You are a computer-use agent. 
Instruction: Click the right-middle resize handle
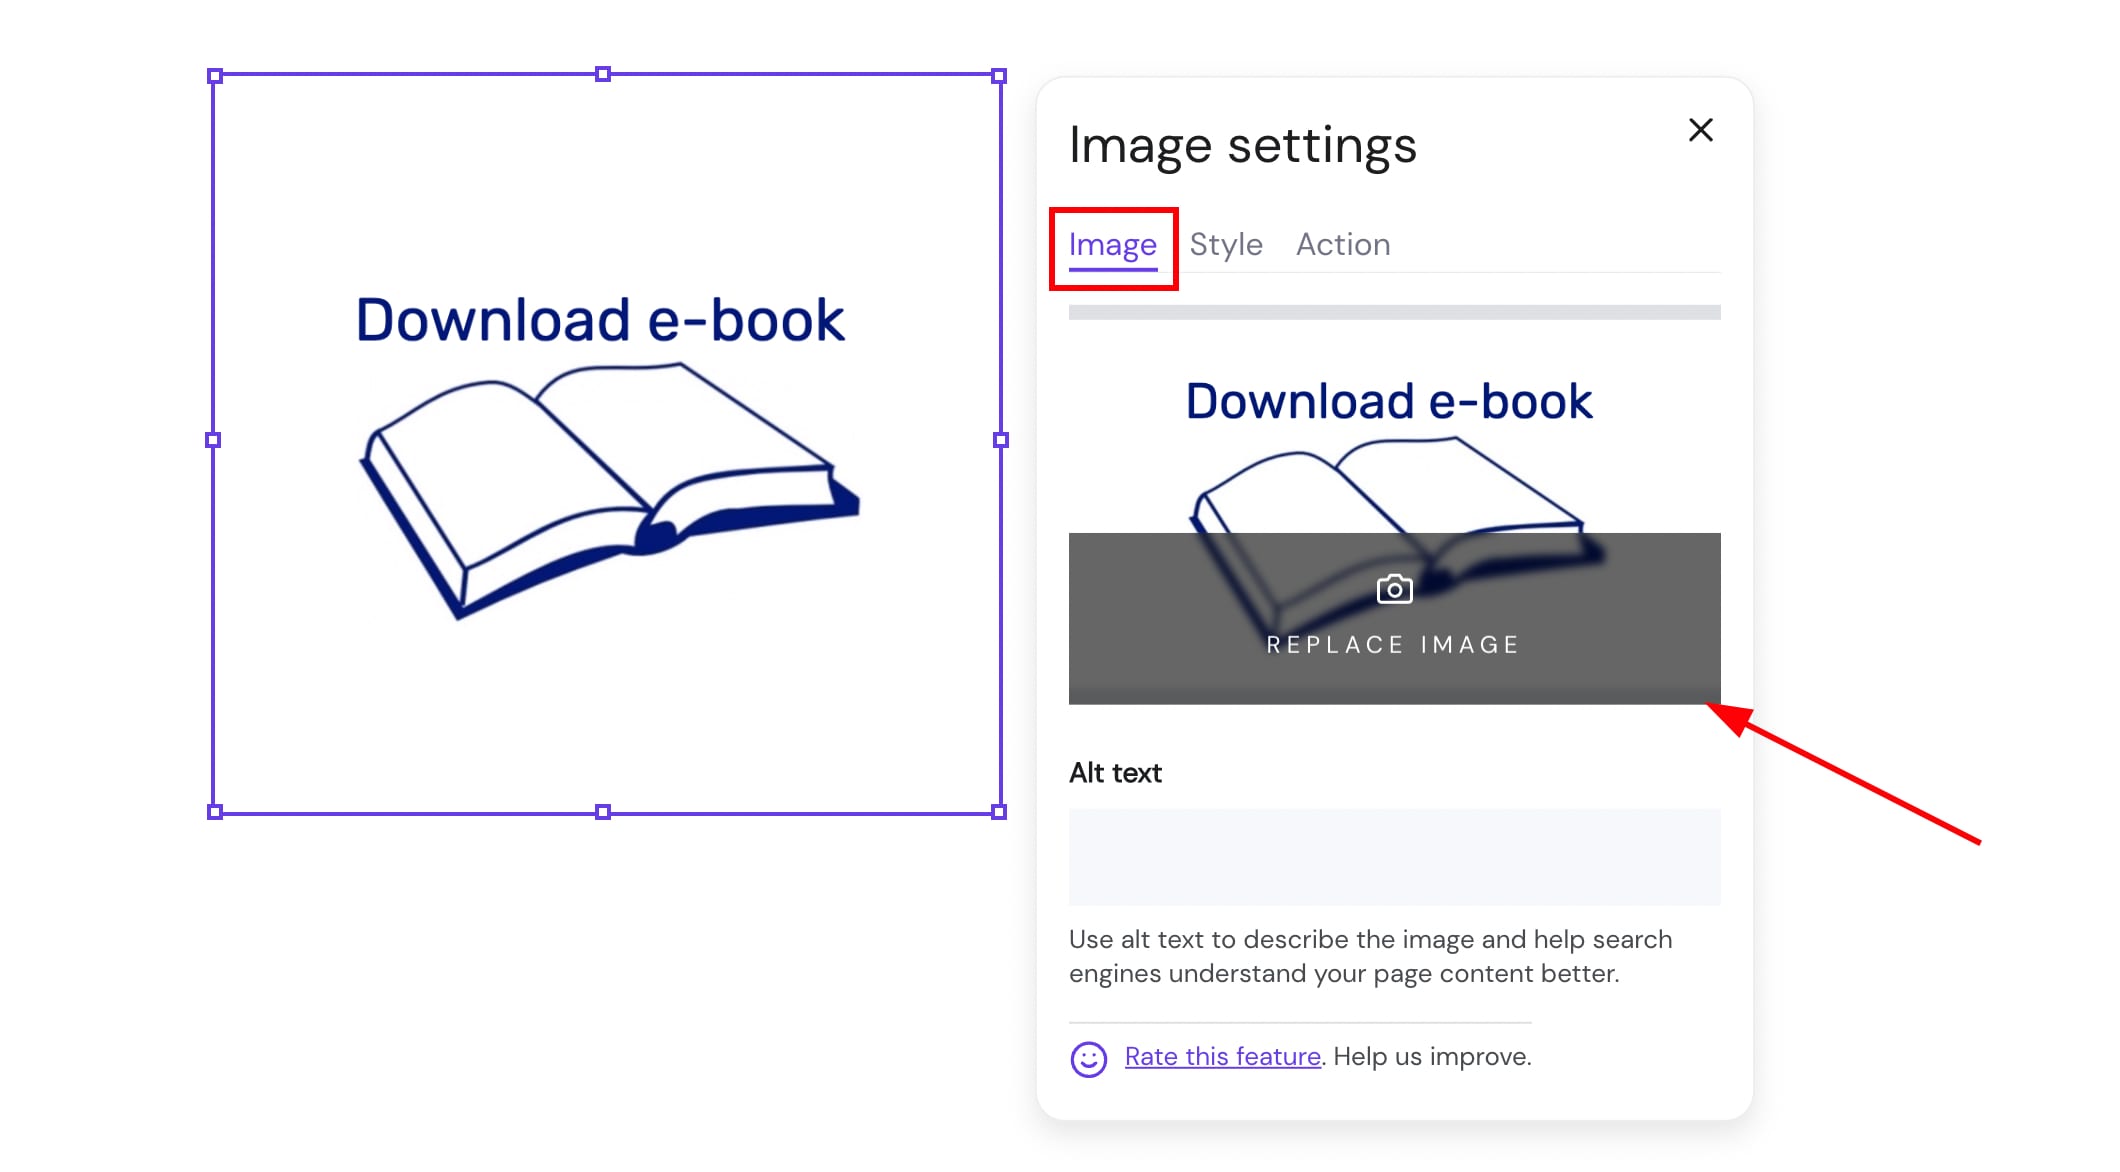[x=1000, y=440]
